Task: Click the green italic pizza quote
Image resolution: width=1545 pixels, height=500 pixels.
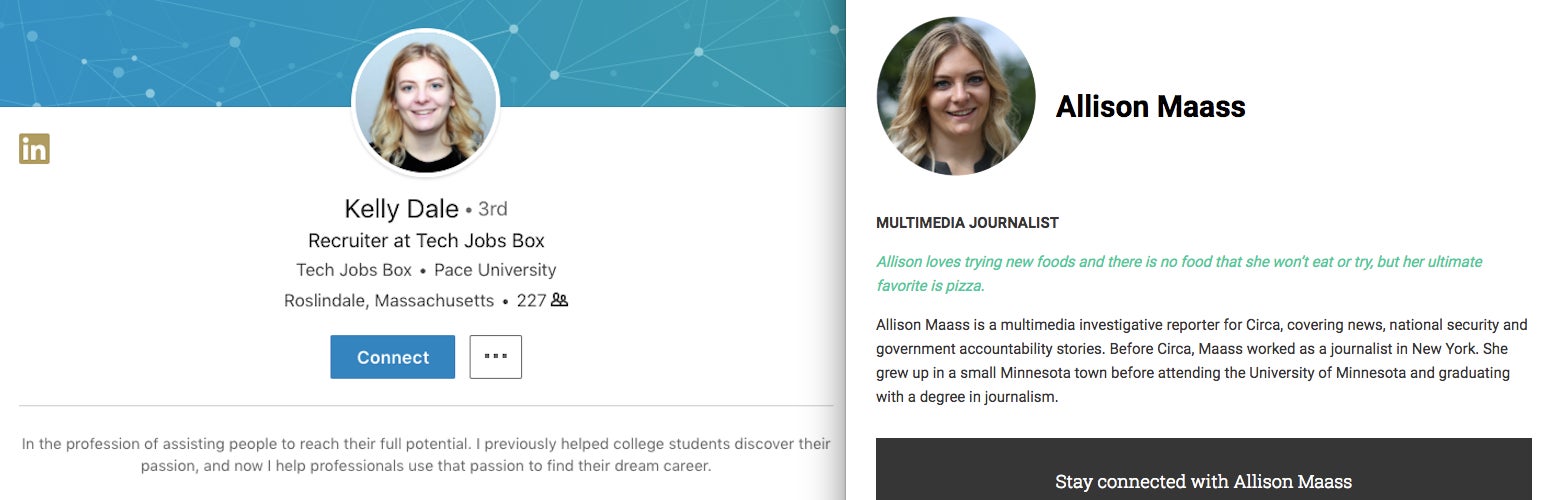Action: (1178, 273)
